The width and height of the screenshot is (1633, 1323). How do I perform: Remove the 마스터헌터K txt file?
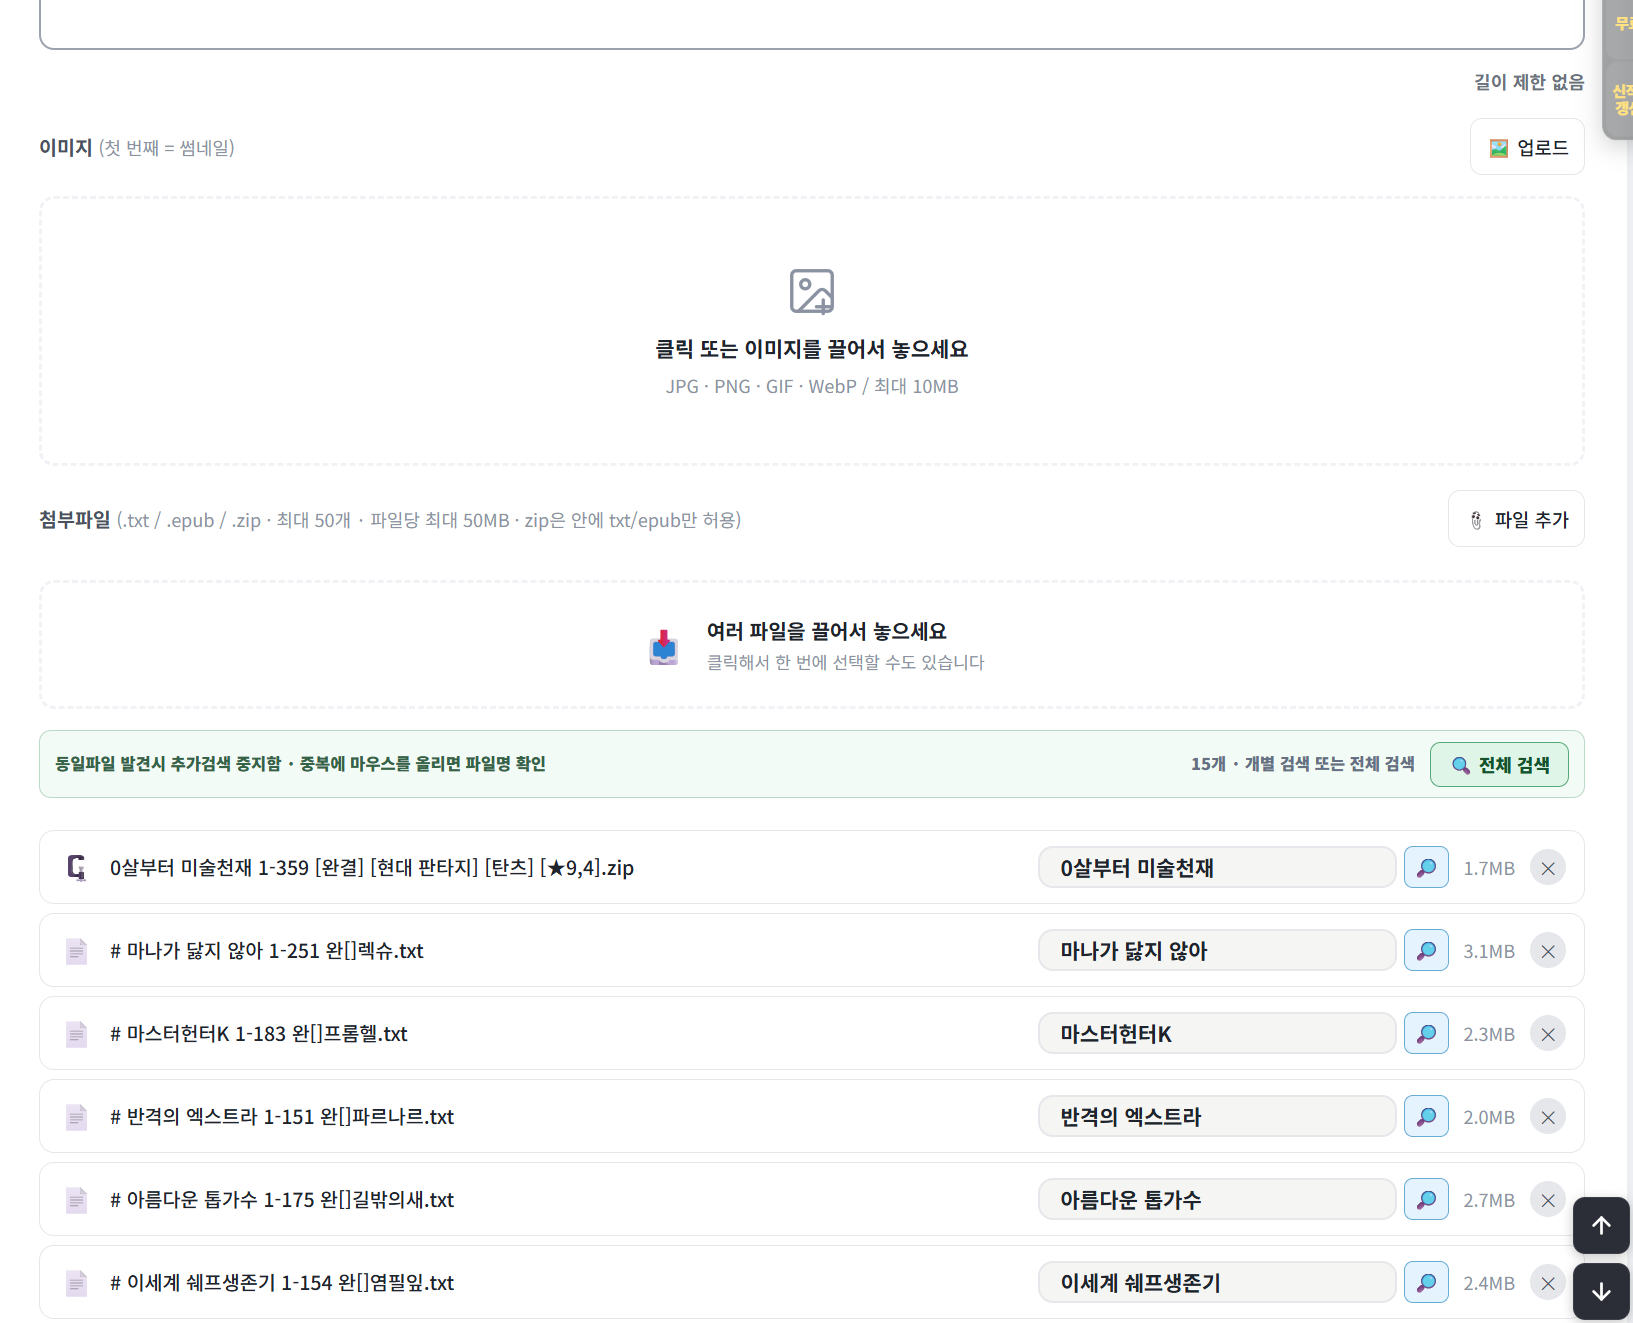(x=1548, y=1034)
